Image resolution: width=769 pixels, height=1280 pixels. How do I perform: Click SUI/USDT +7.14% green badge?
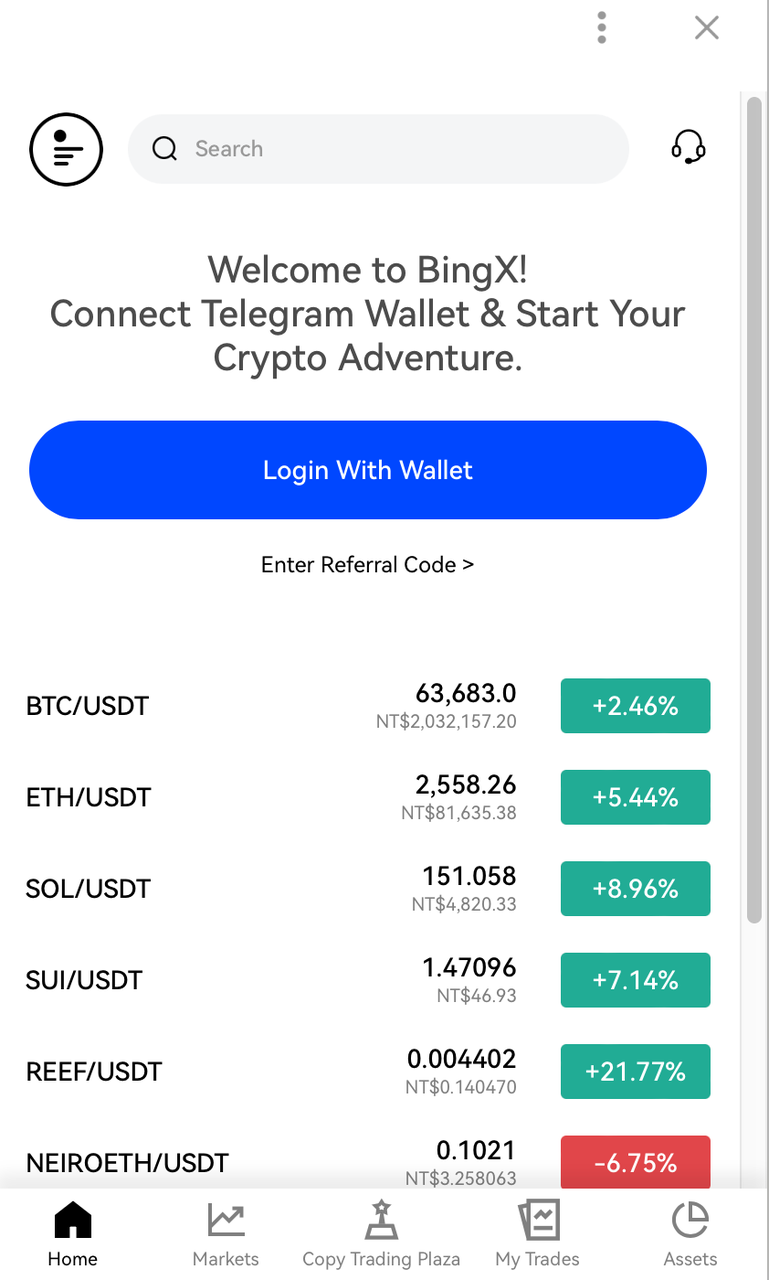point(635,980)
